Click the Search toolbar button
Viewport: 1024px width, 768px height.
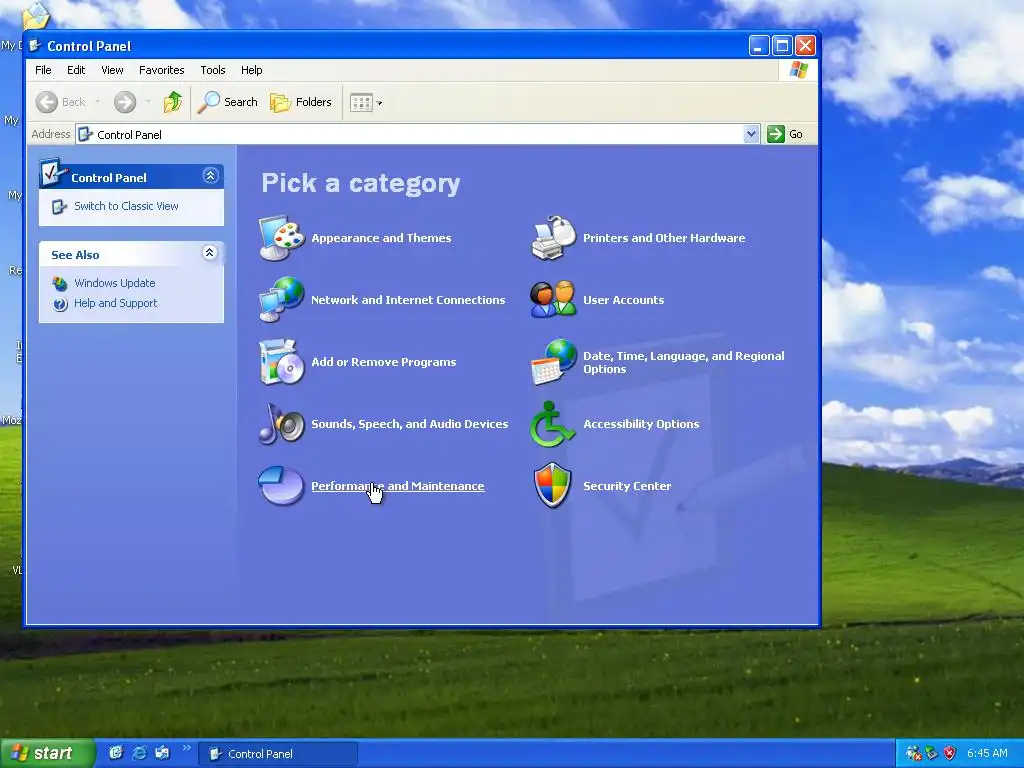227,102
